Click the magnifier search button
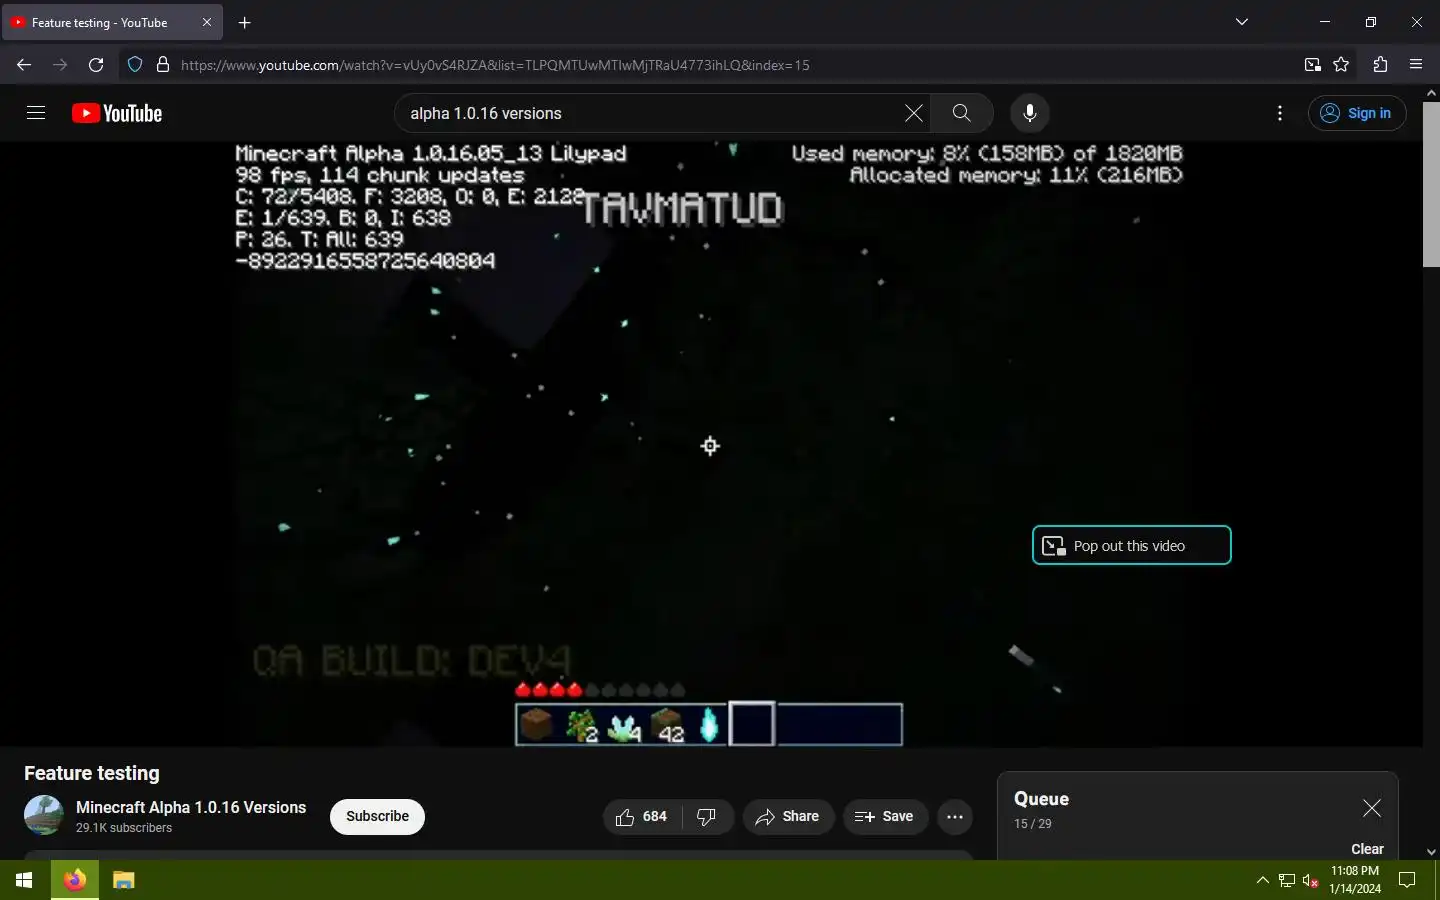Image resolution: width=1440 pixels, height=900 pixels. (x=961, y=113)
